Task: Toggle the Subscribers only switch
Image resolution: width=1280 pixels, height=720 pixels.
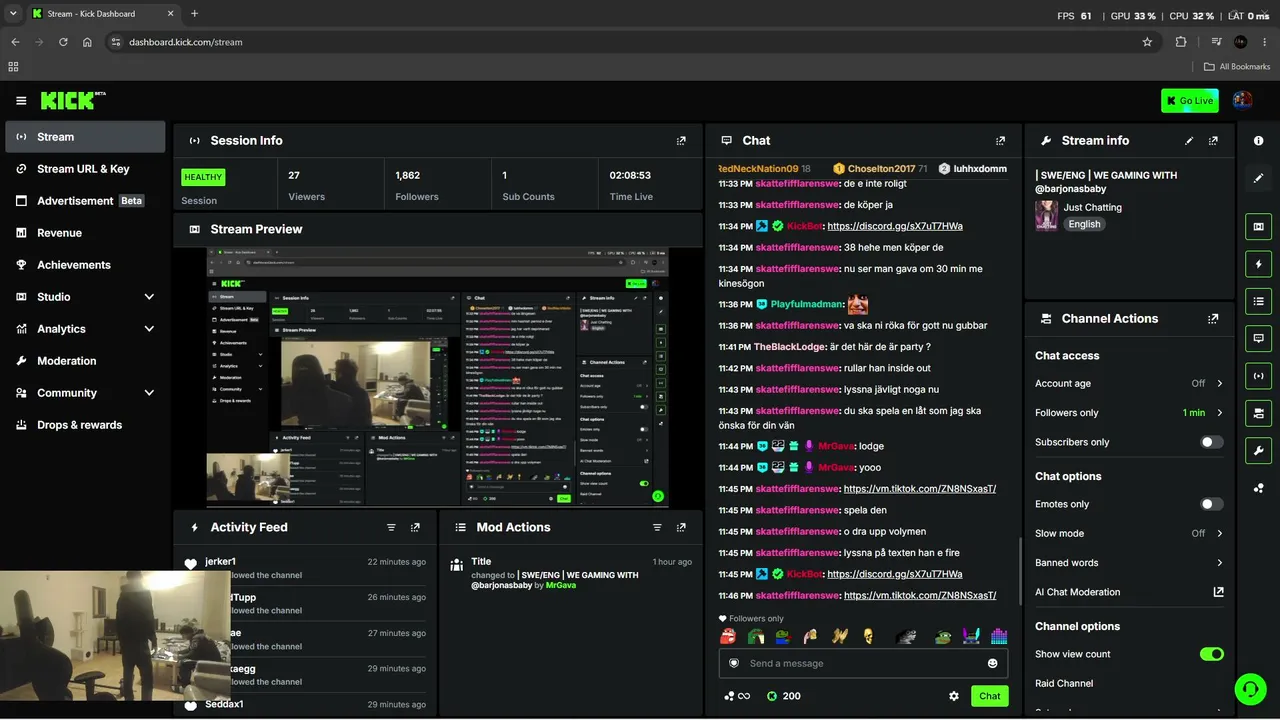Action: tap(1212, 442)
